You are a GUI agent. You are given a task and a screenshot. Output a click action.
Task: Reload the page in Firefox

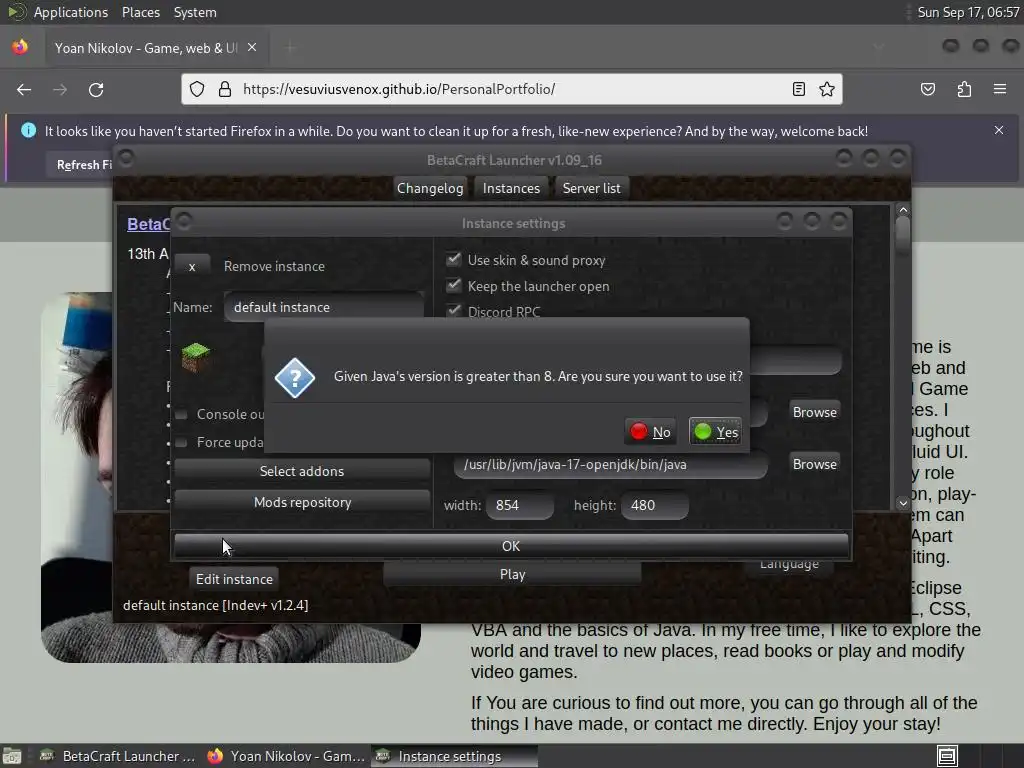point(96,89)
